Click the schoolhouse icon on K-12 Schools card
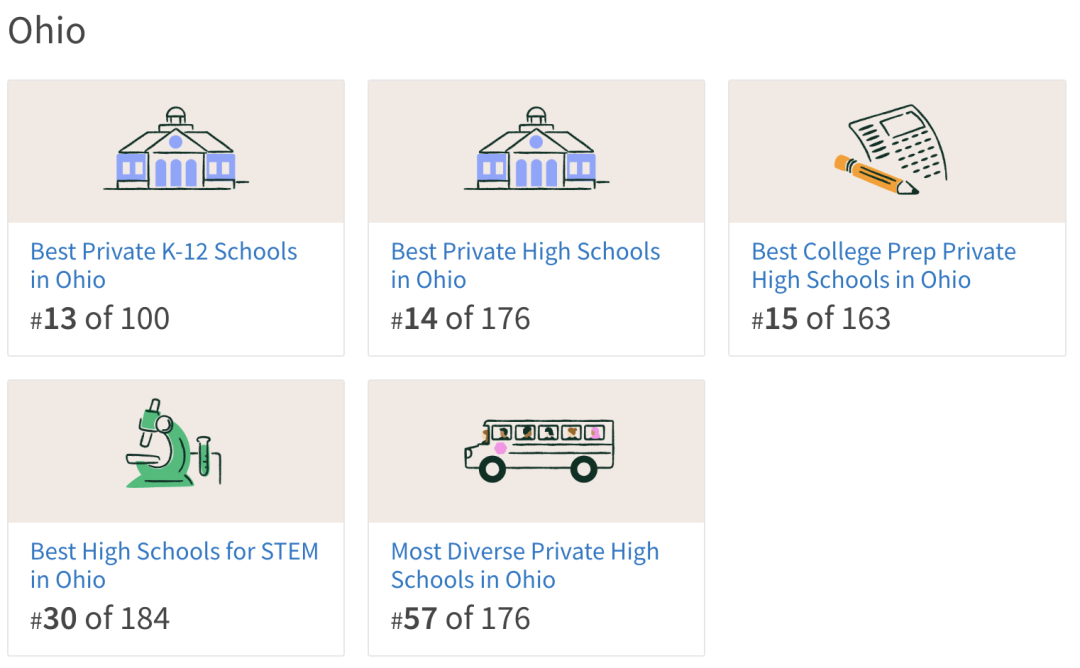The height and width of the screenshot is (668, 1080). pyautogui.click(x=176, y=148)
